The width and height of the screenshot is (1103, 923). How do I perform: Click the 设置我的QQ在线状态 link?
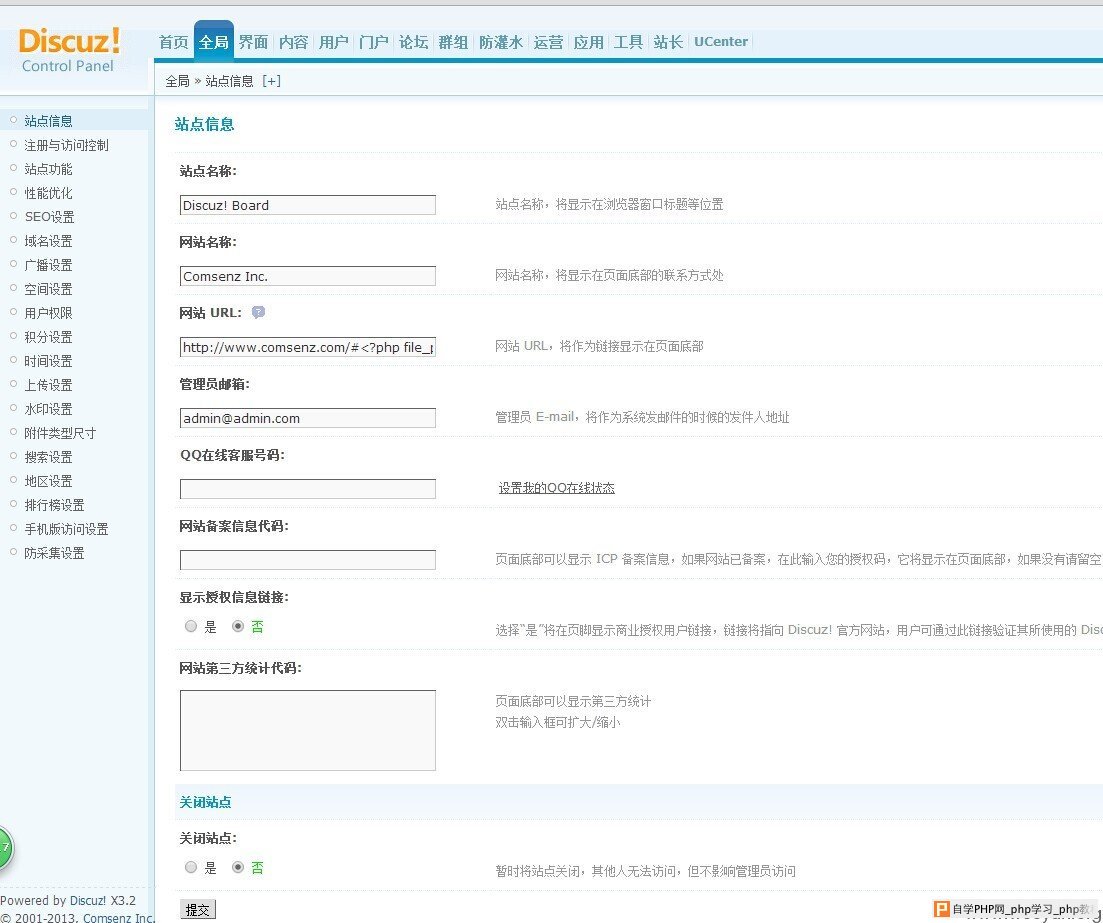tap(556, 488)
